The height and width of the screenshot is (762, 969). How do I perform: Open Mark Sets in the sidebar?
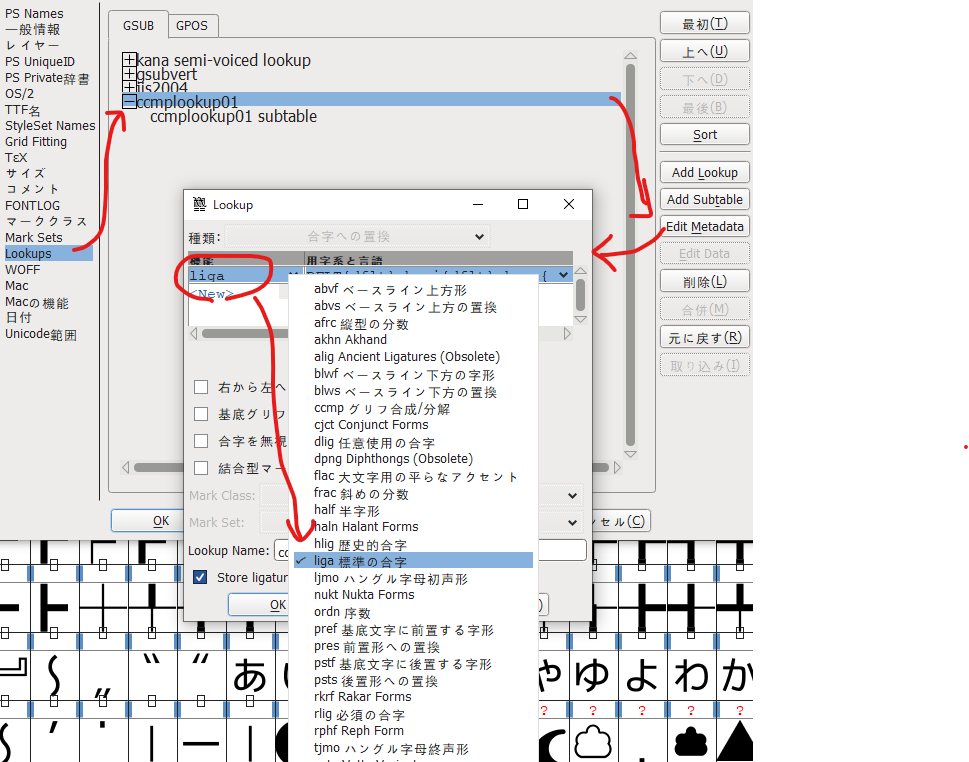click(x=34, y=237)
